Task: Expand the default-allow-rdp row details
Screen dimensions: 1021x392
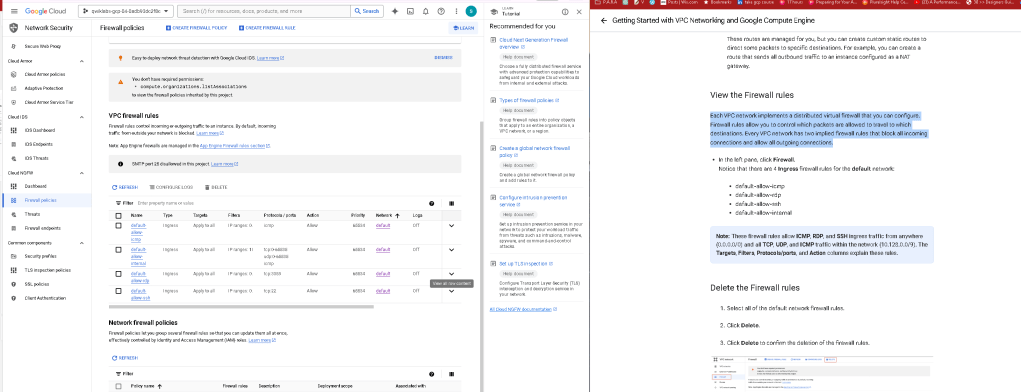Action: coord(451,274)
